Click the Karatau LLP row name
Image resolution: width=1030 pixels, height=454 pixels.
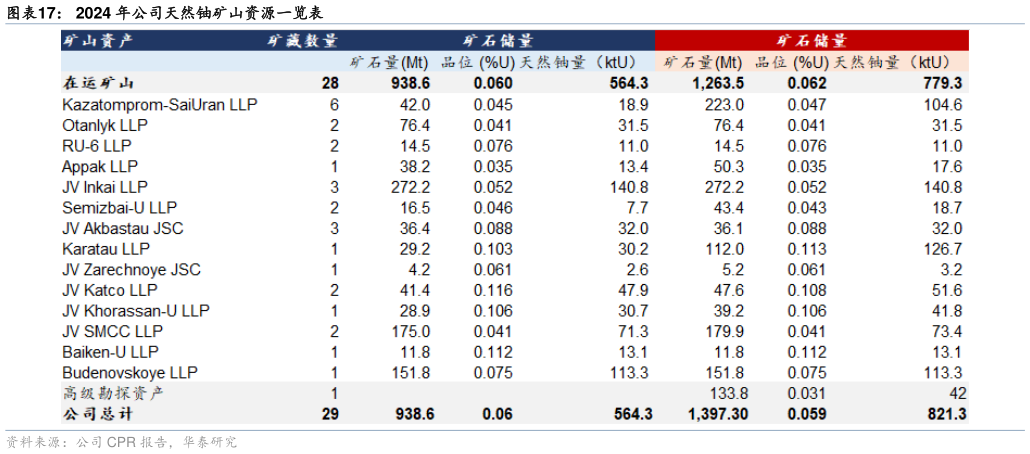106,249
